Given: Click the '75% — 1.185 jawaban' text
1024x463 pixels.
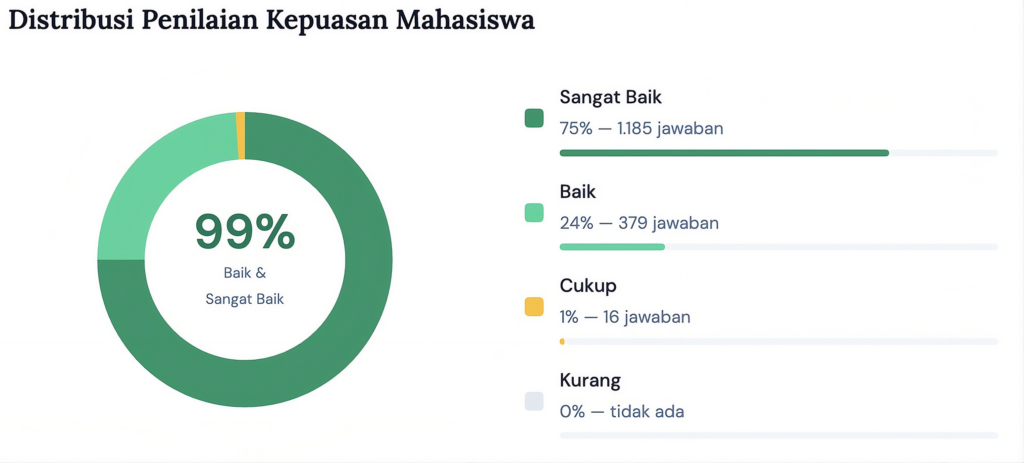Looking at the screenshot, I should (x=641, y=129).
